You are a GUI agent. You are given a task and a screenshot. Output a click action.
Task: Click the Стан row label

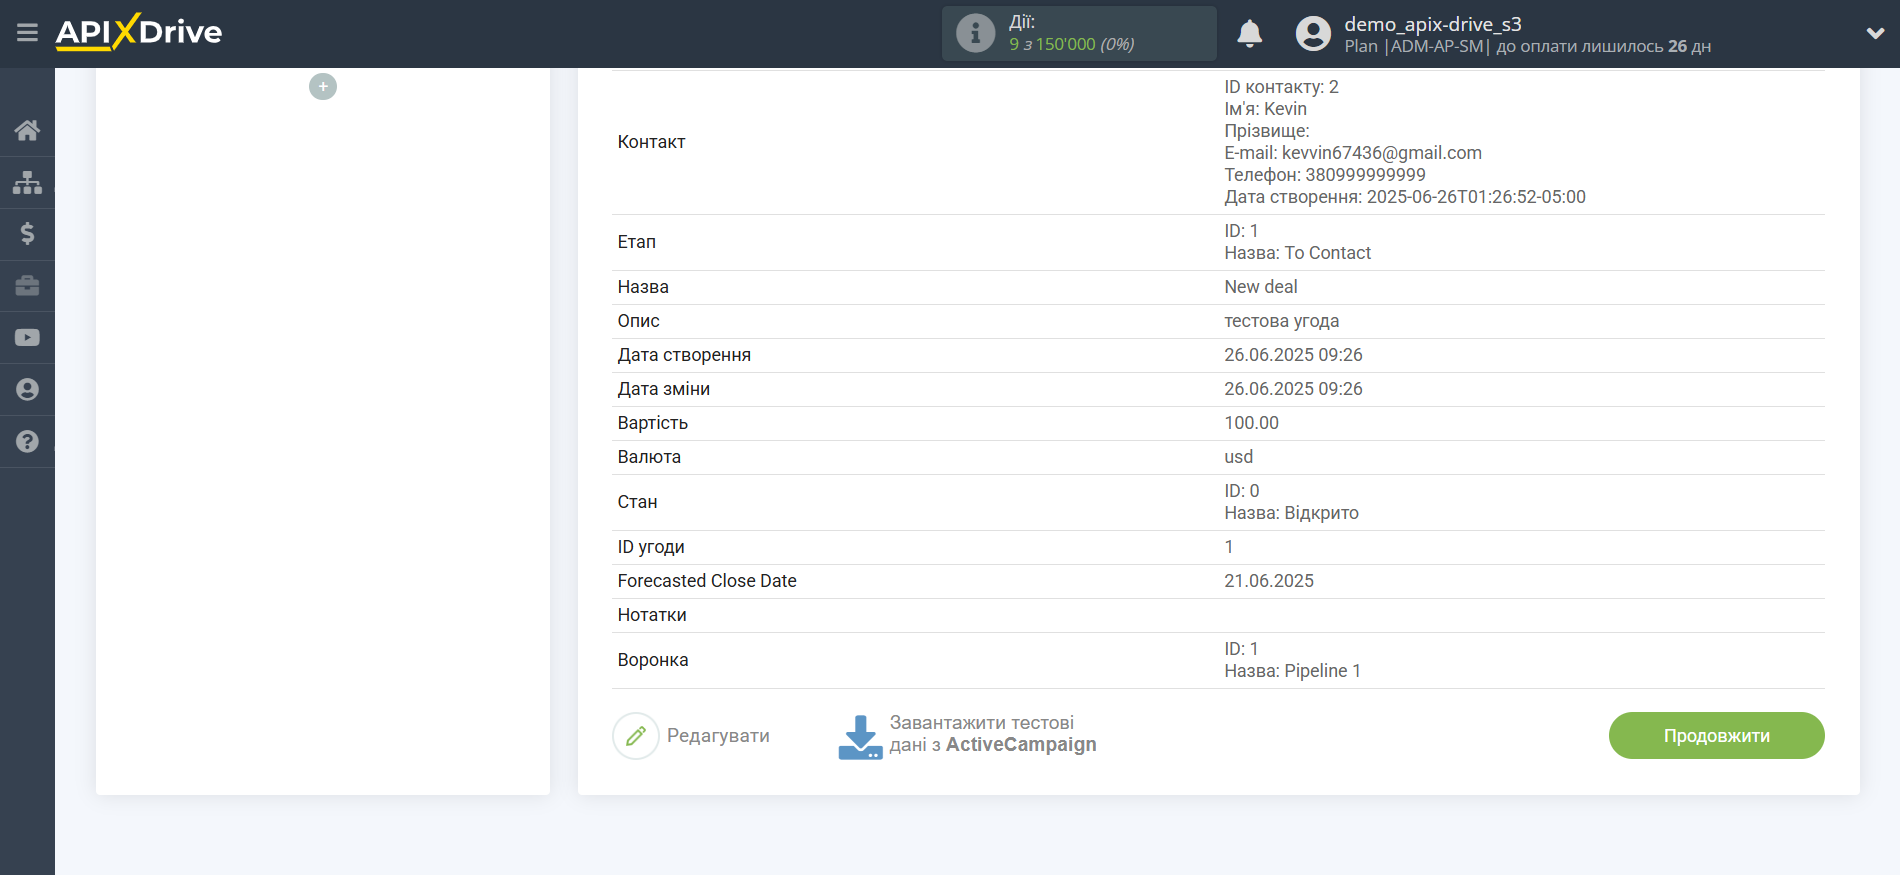pyautogui.click(x=637, y=502)
